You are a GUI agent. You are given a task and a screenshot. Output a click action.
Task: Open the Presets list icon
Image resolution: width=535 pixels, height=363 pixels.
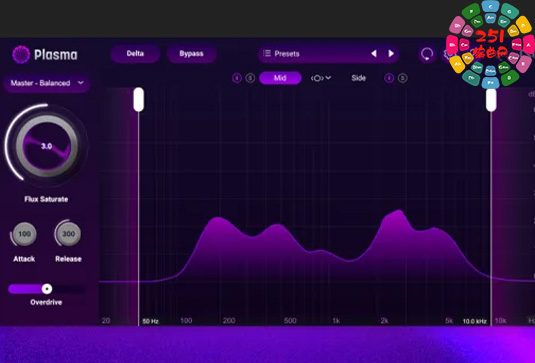click(267, 53)
